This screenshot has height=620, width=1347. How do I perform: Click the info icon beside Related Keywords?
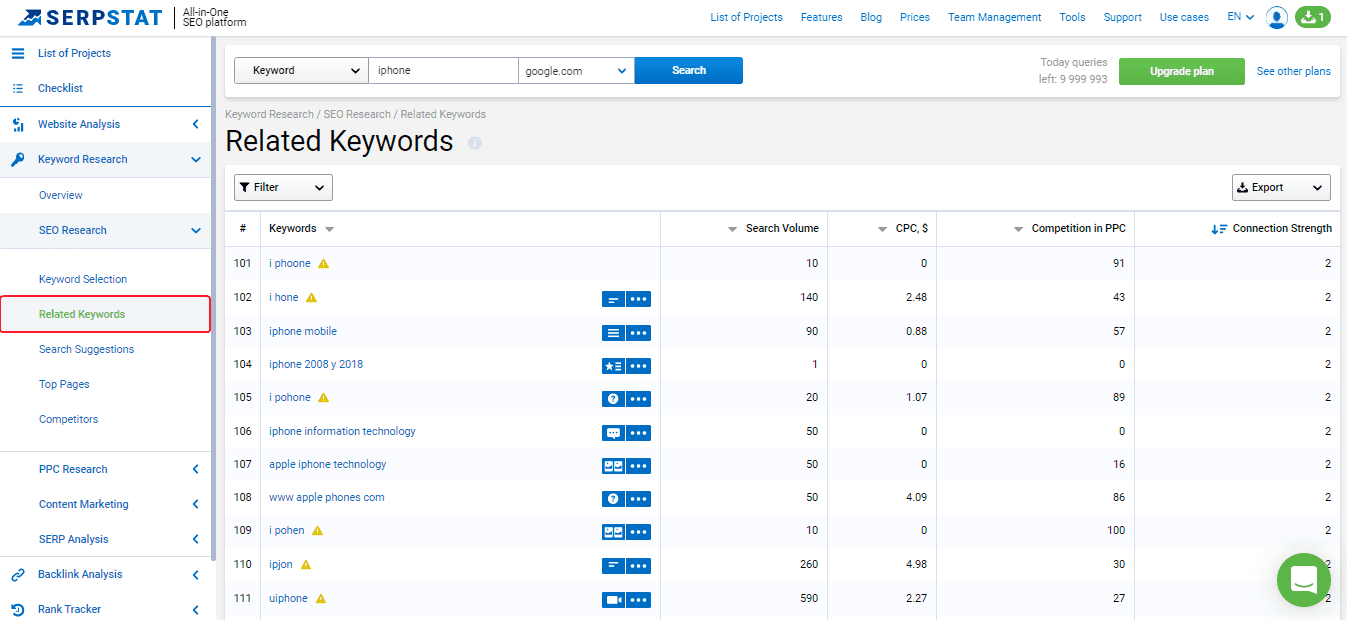(x=475, y=143)
